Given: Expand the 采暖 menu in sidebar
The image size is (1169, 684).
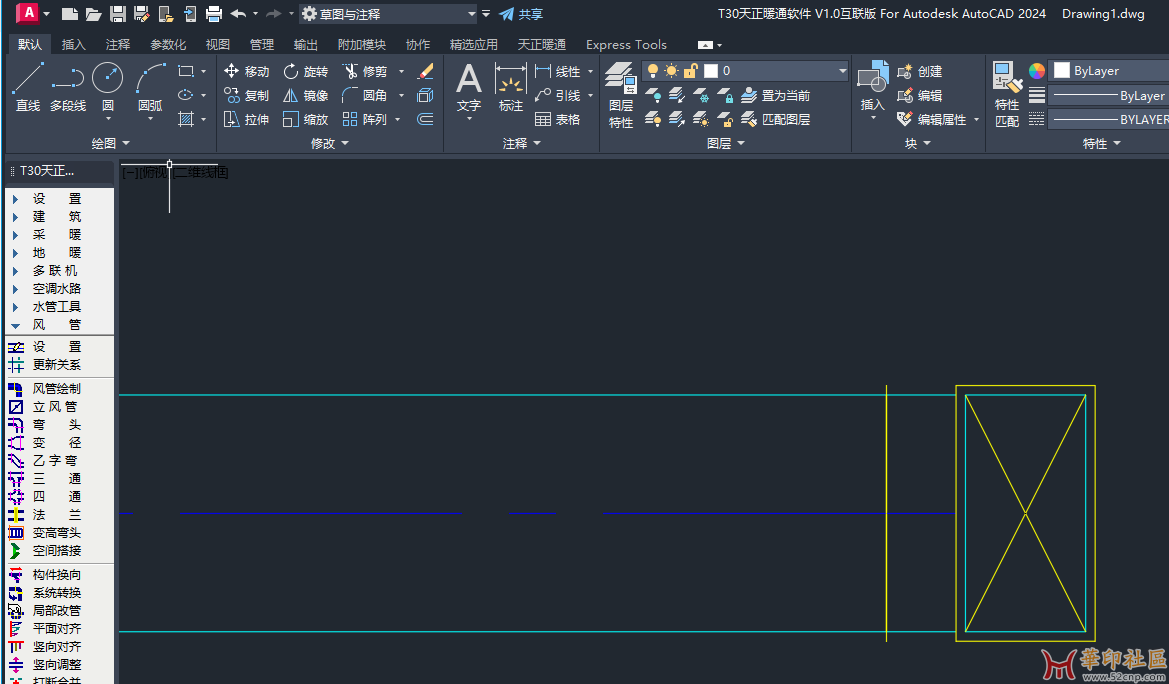Looking at the screenshot, I should [x=56, y=235].
